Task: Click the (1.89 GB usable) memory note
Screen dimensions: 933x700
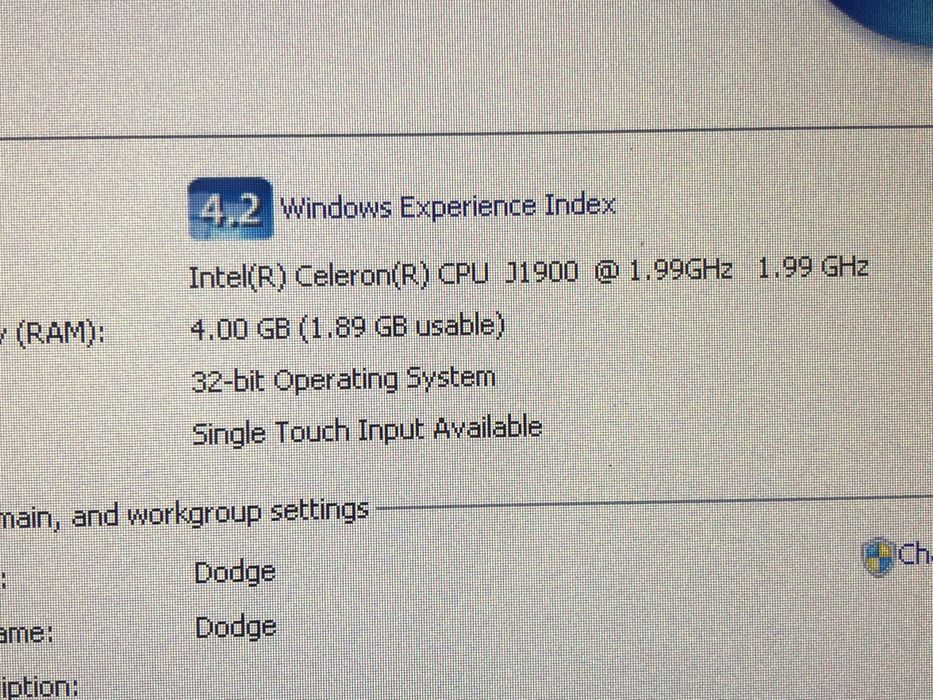Action: tap(402, 327)
